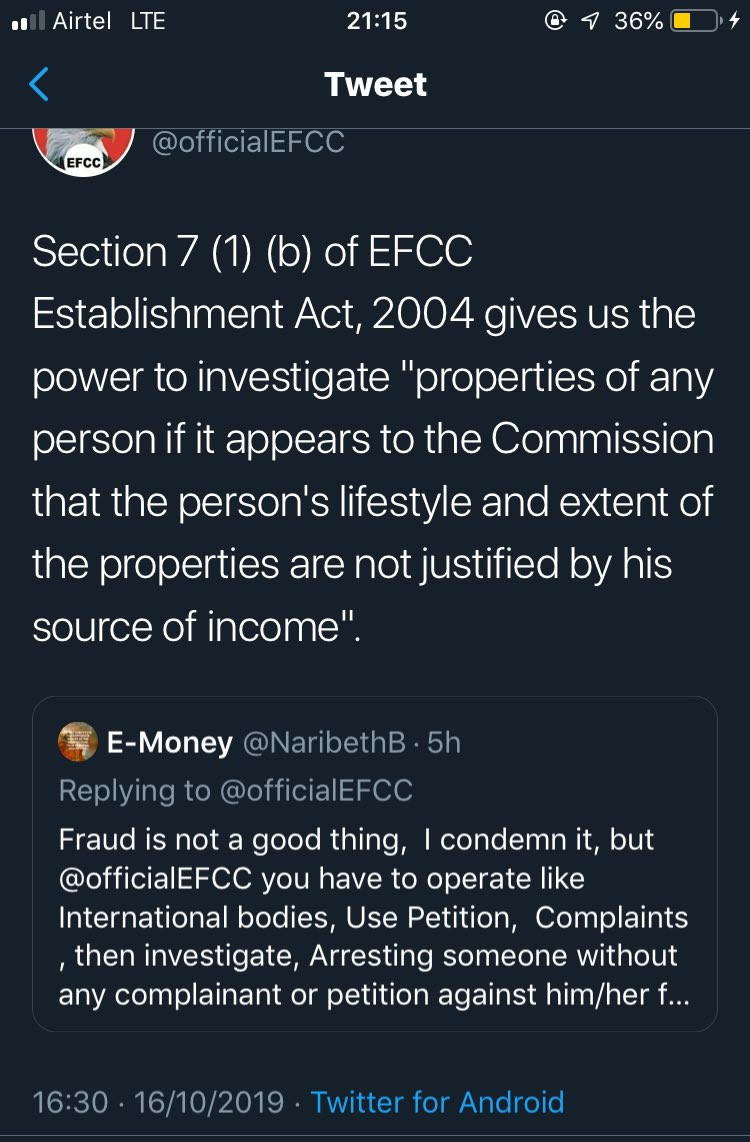
Task: Switch focus to the Tweet screen title
Action: pyautogui.click(x=375, y=84)
